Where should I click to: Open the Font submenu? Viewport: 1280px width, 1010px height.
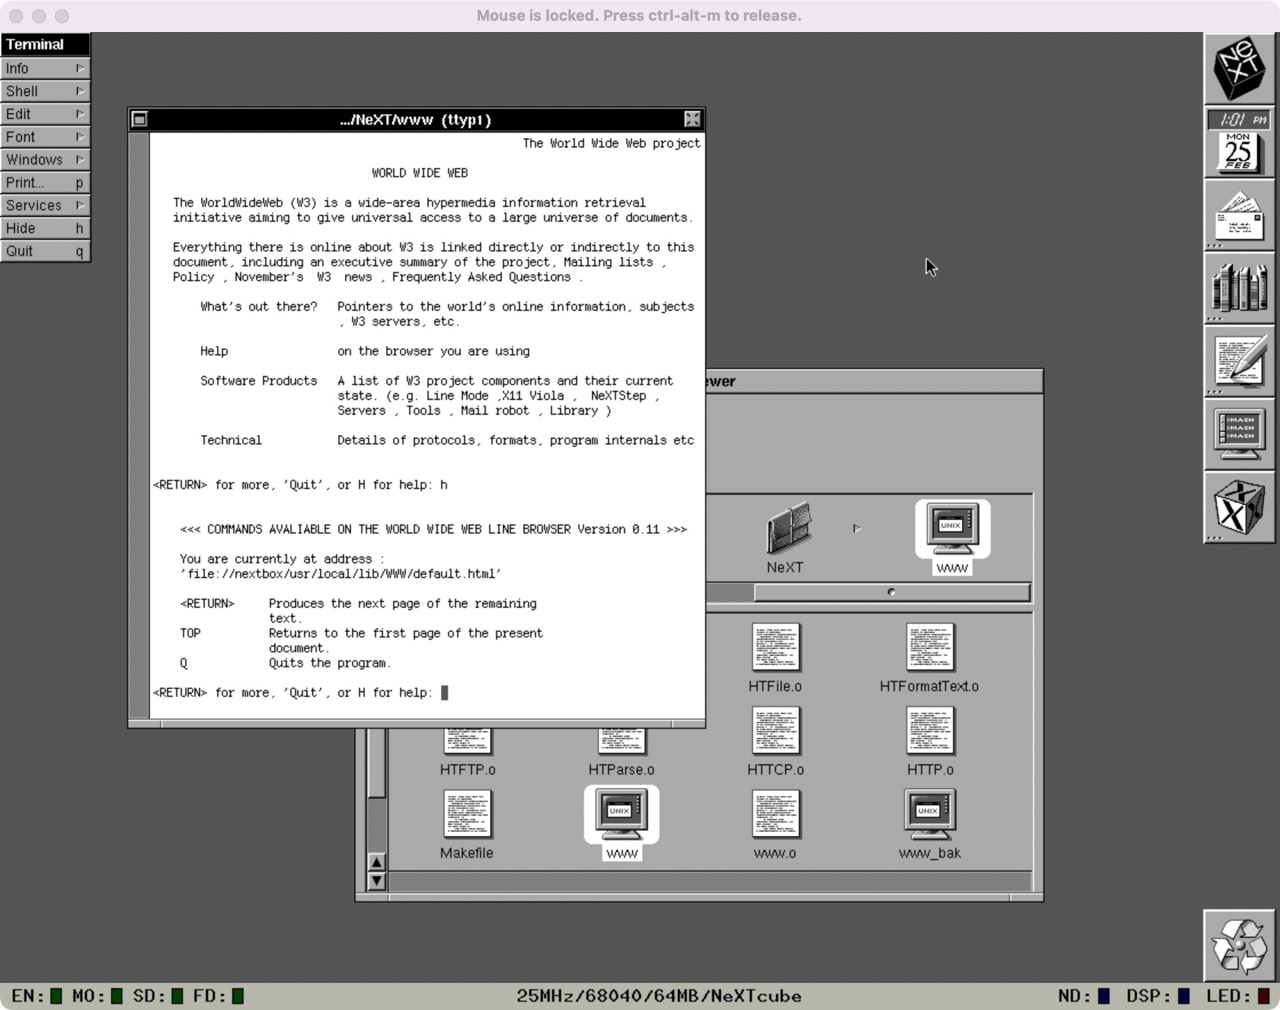point(45,137)
